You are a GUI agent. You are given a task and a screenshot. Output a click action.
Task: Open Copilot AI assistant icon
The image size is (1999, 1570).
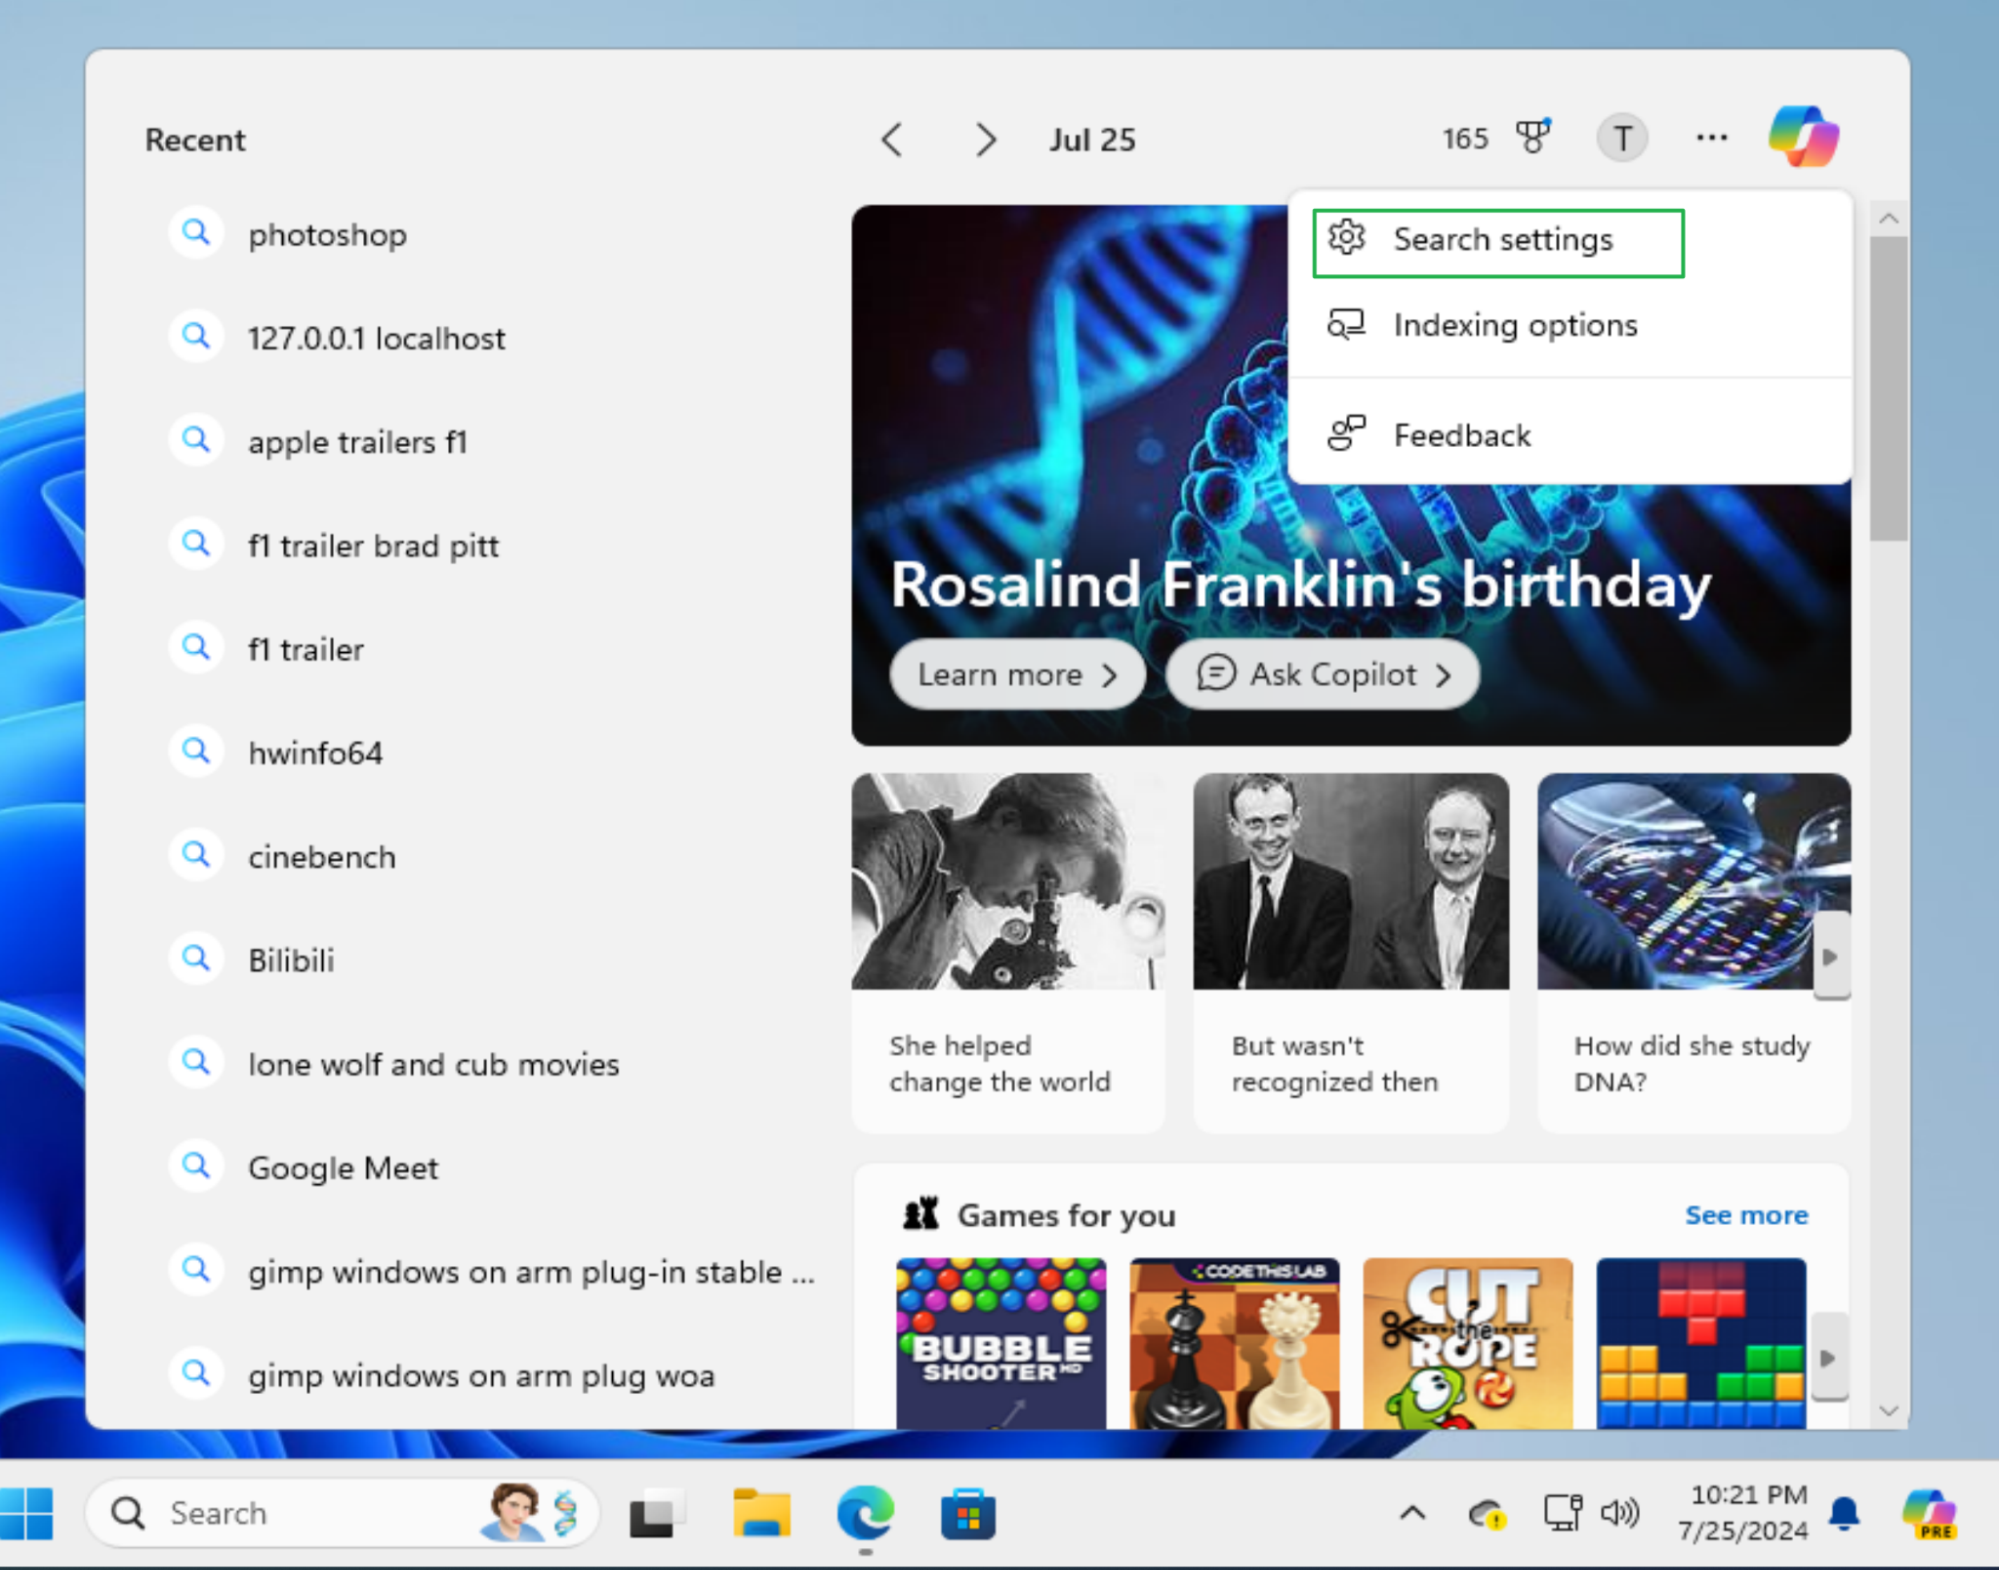(1806, 139)
